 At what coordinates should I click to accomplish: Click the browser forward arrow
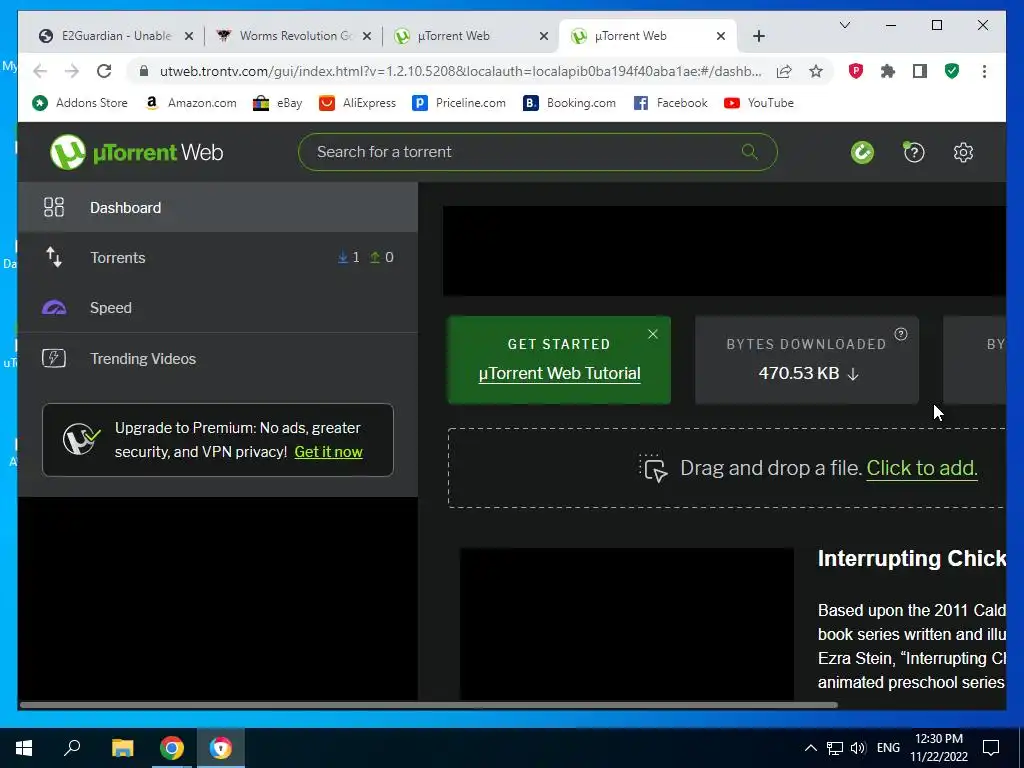coord(72,71)
